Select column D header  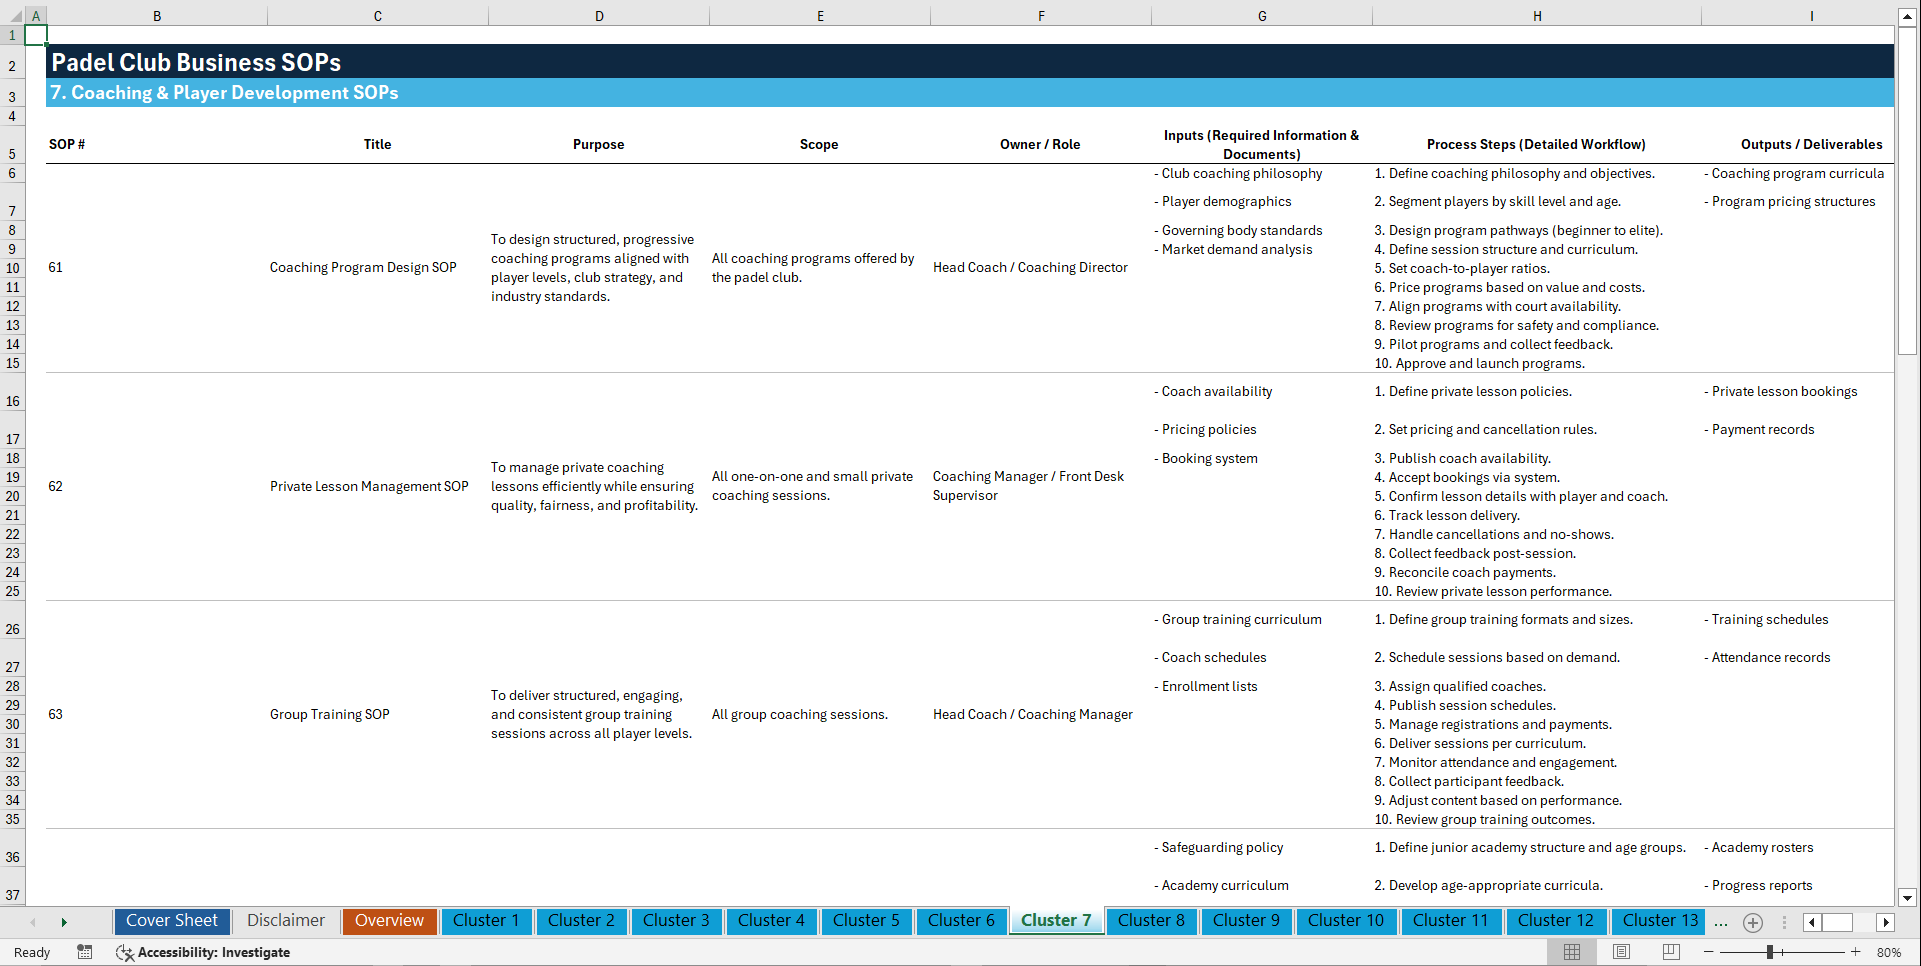(x=599, y=15)
